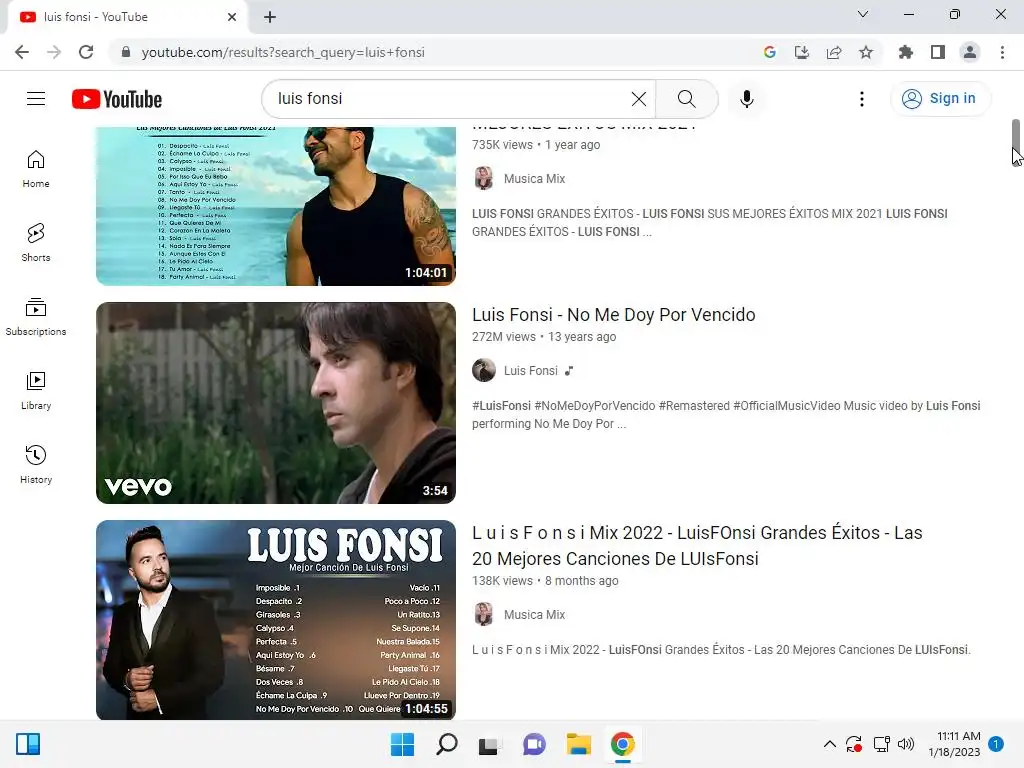Open Chrome three-dot menu
This screenshot has width=1024, height=768.
coord(1002,52)
